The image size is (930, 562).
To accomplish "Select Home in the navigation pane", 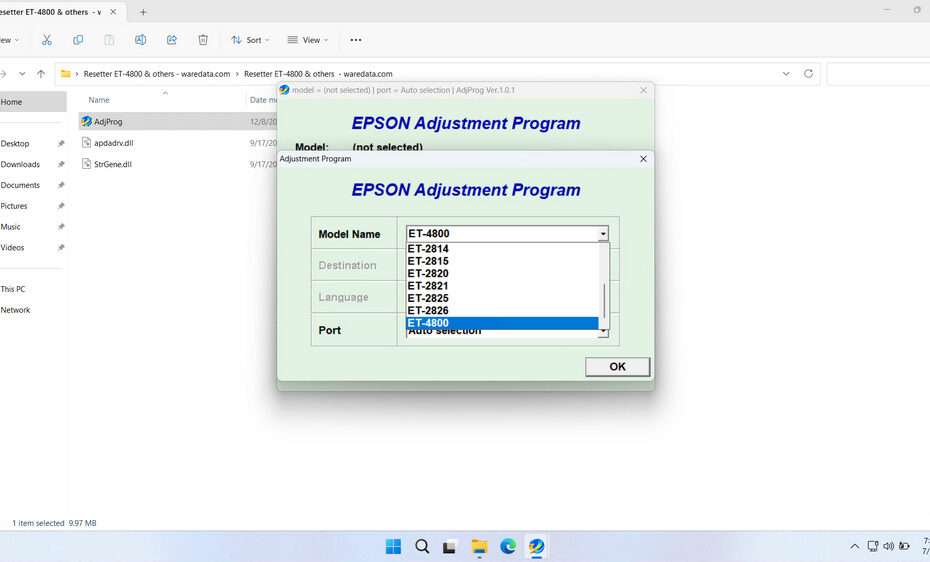I will (33, 102).
